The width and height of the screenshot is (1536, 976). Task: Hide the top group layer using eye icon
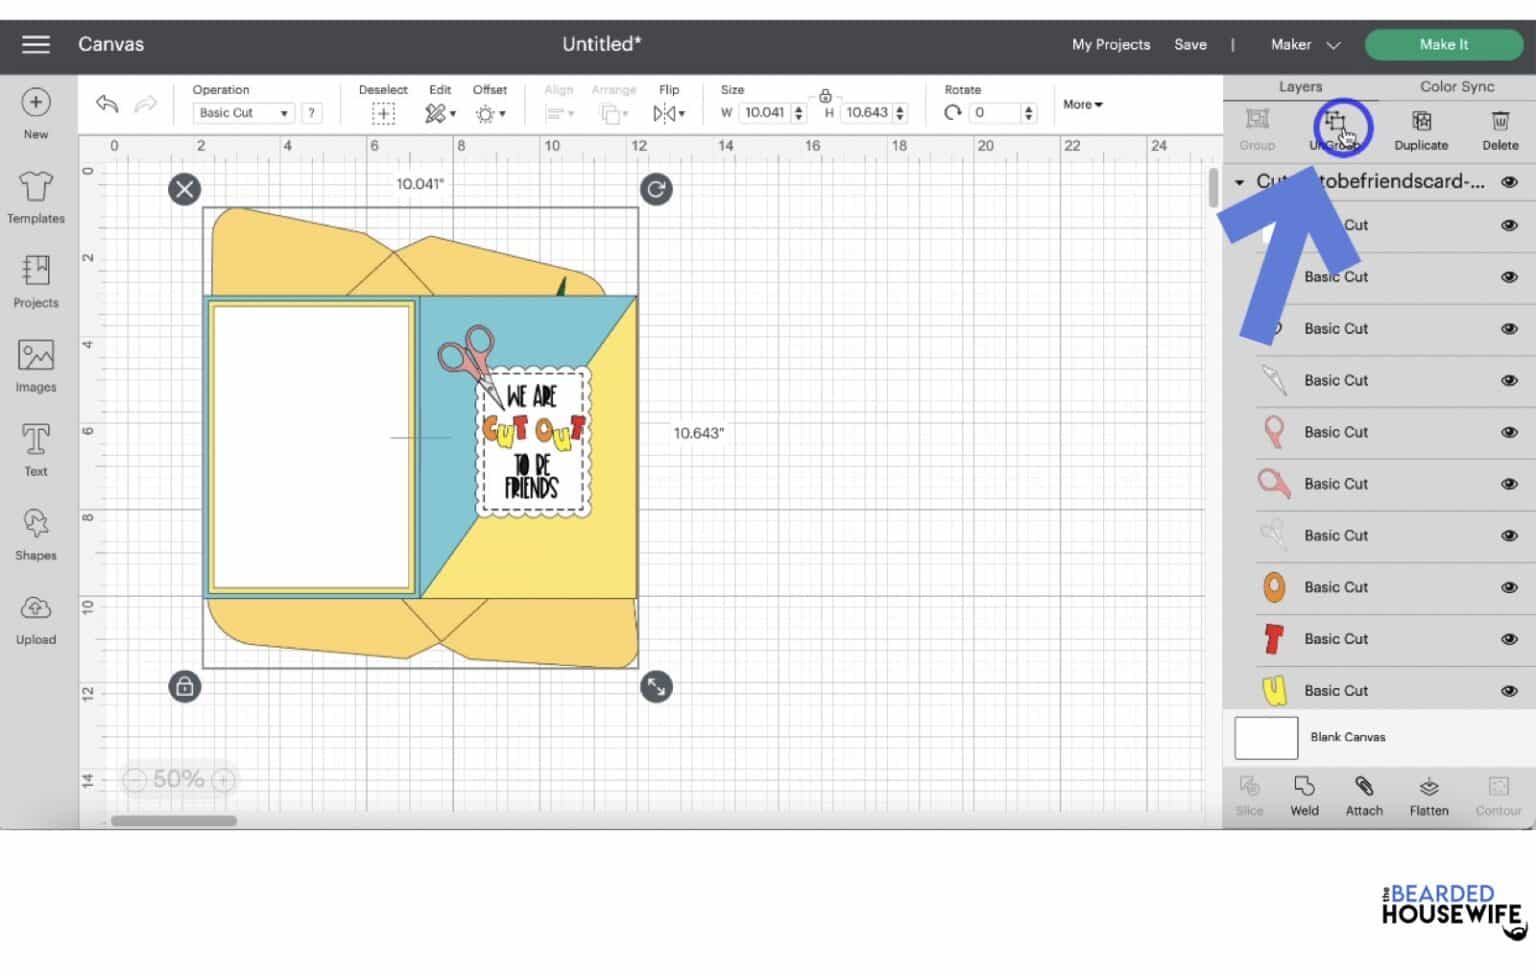pyautogui.click(x=1509, y=182)
